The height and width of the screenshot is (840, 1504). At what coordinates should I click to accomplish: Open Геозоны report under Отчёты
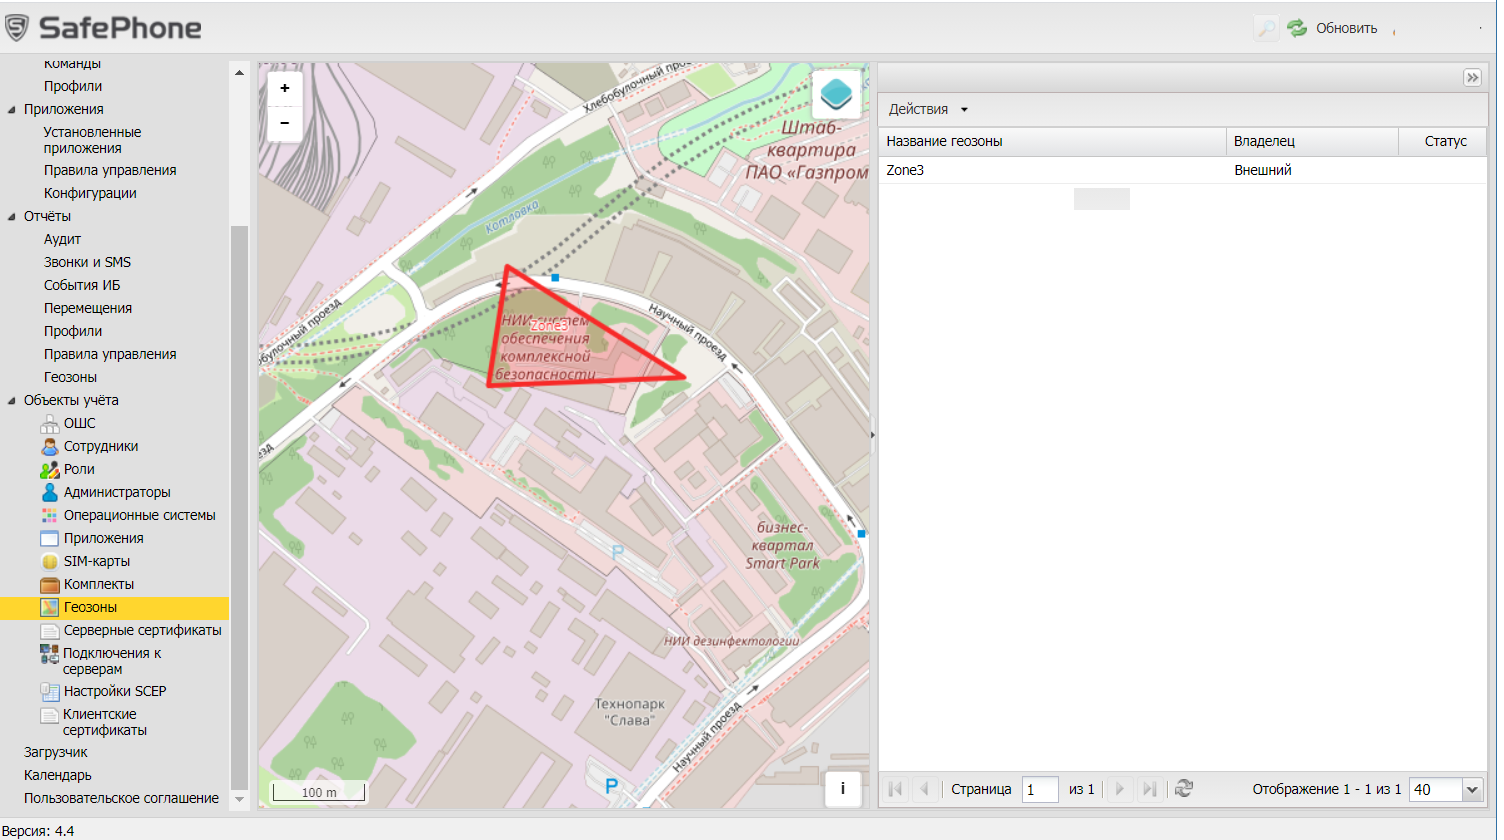point(70,377)
